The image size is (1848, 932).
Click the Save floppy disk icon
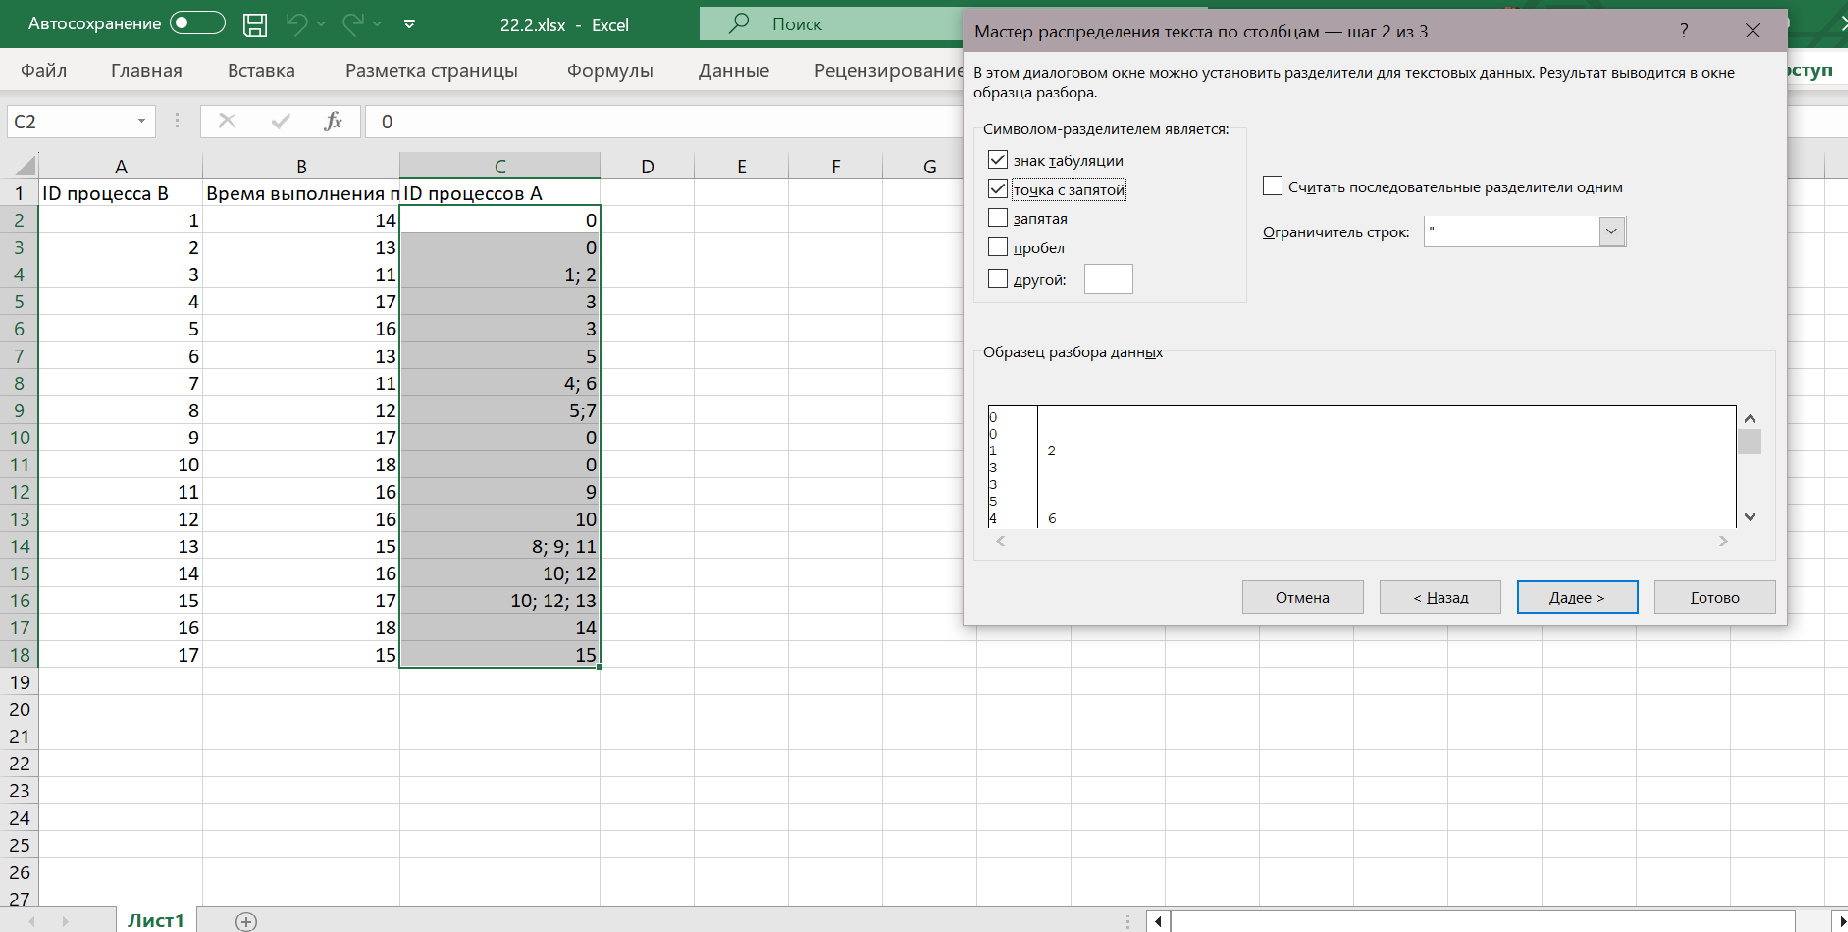(x=255, y=24)
